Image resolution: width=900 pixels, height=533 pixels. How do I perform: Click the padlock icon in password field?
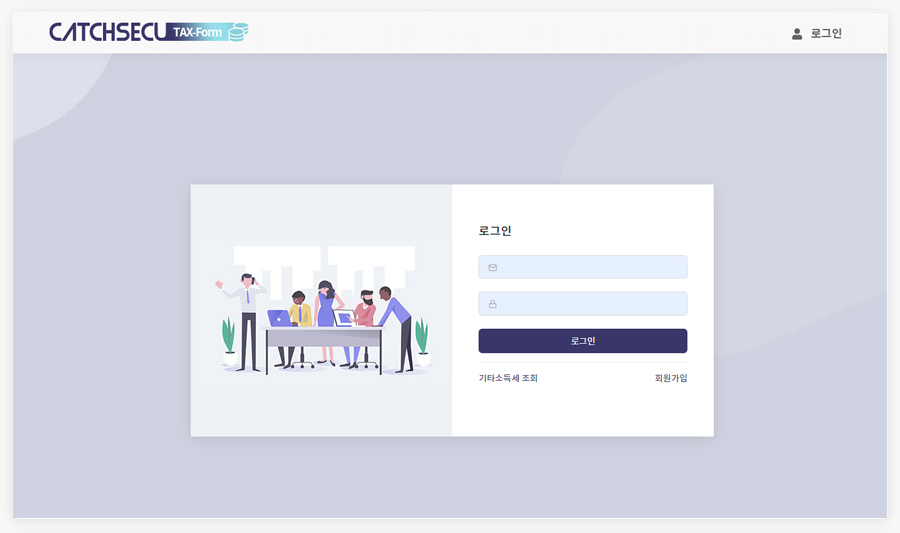pos(492,304)
